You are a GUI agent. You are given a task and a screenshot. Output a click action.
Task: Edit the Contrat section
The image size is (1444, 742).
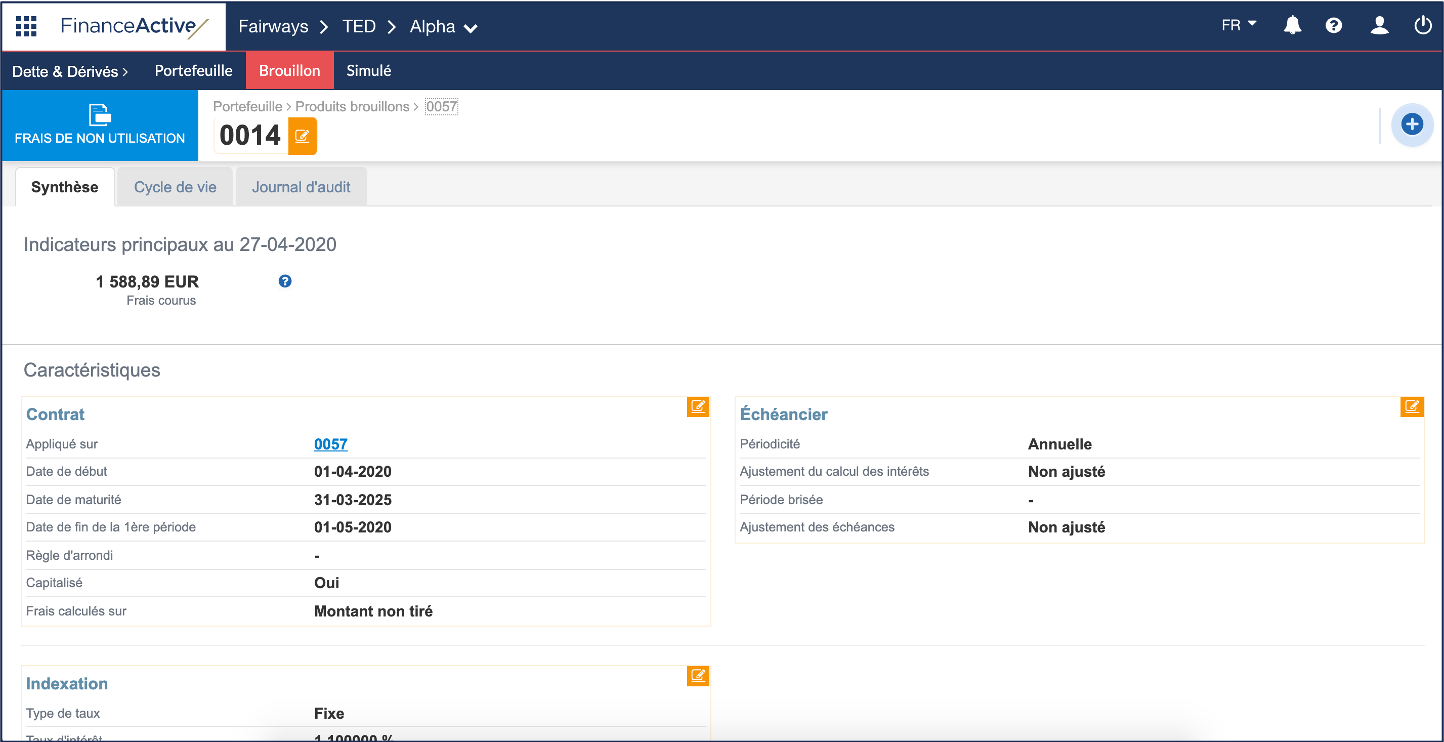pyautogui.click(x=697, y=406)
